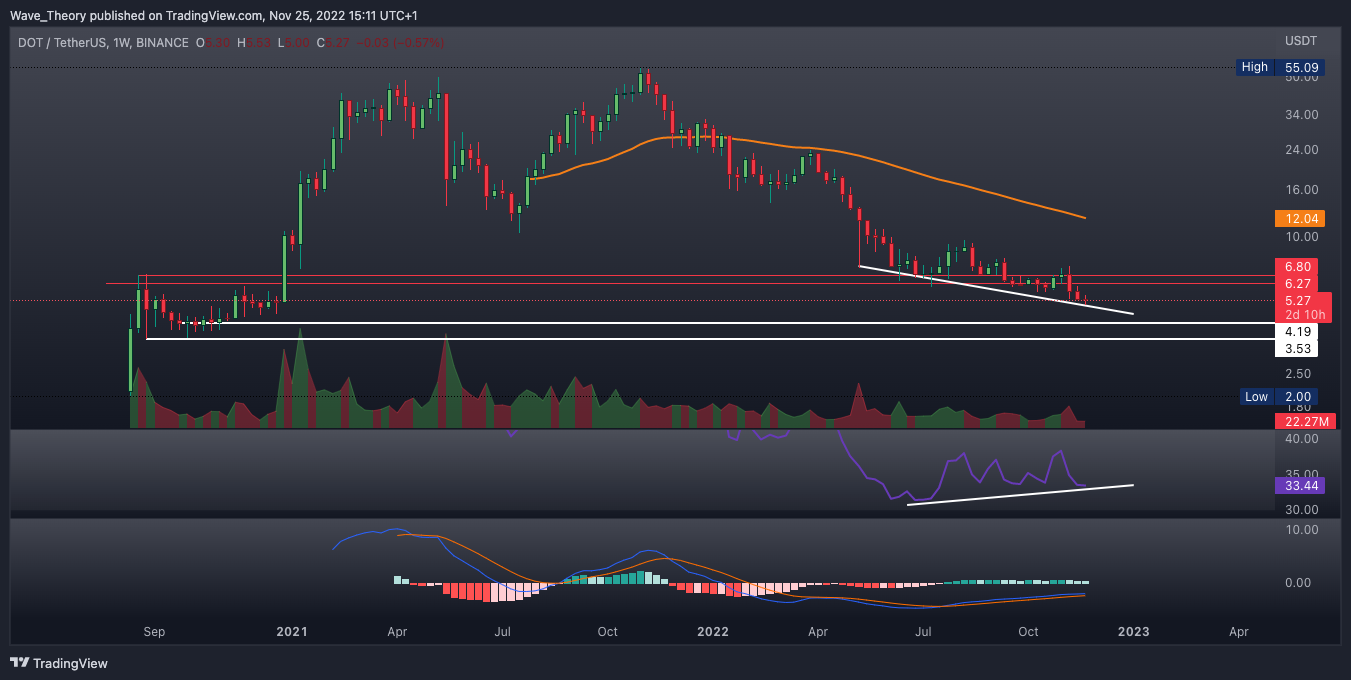Image resolution: width=1351 pixels, height=680 pixels.
Task: Select the white 3.53 support level label
Action: click(x=1296, y=349)
